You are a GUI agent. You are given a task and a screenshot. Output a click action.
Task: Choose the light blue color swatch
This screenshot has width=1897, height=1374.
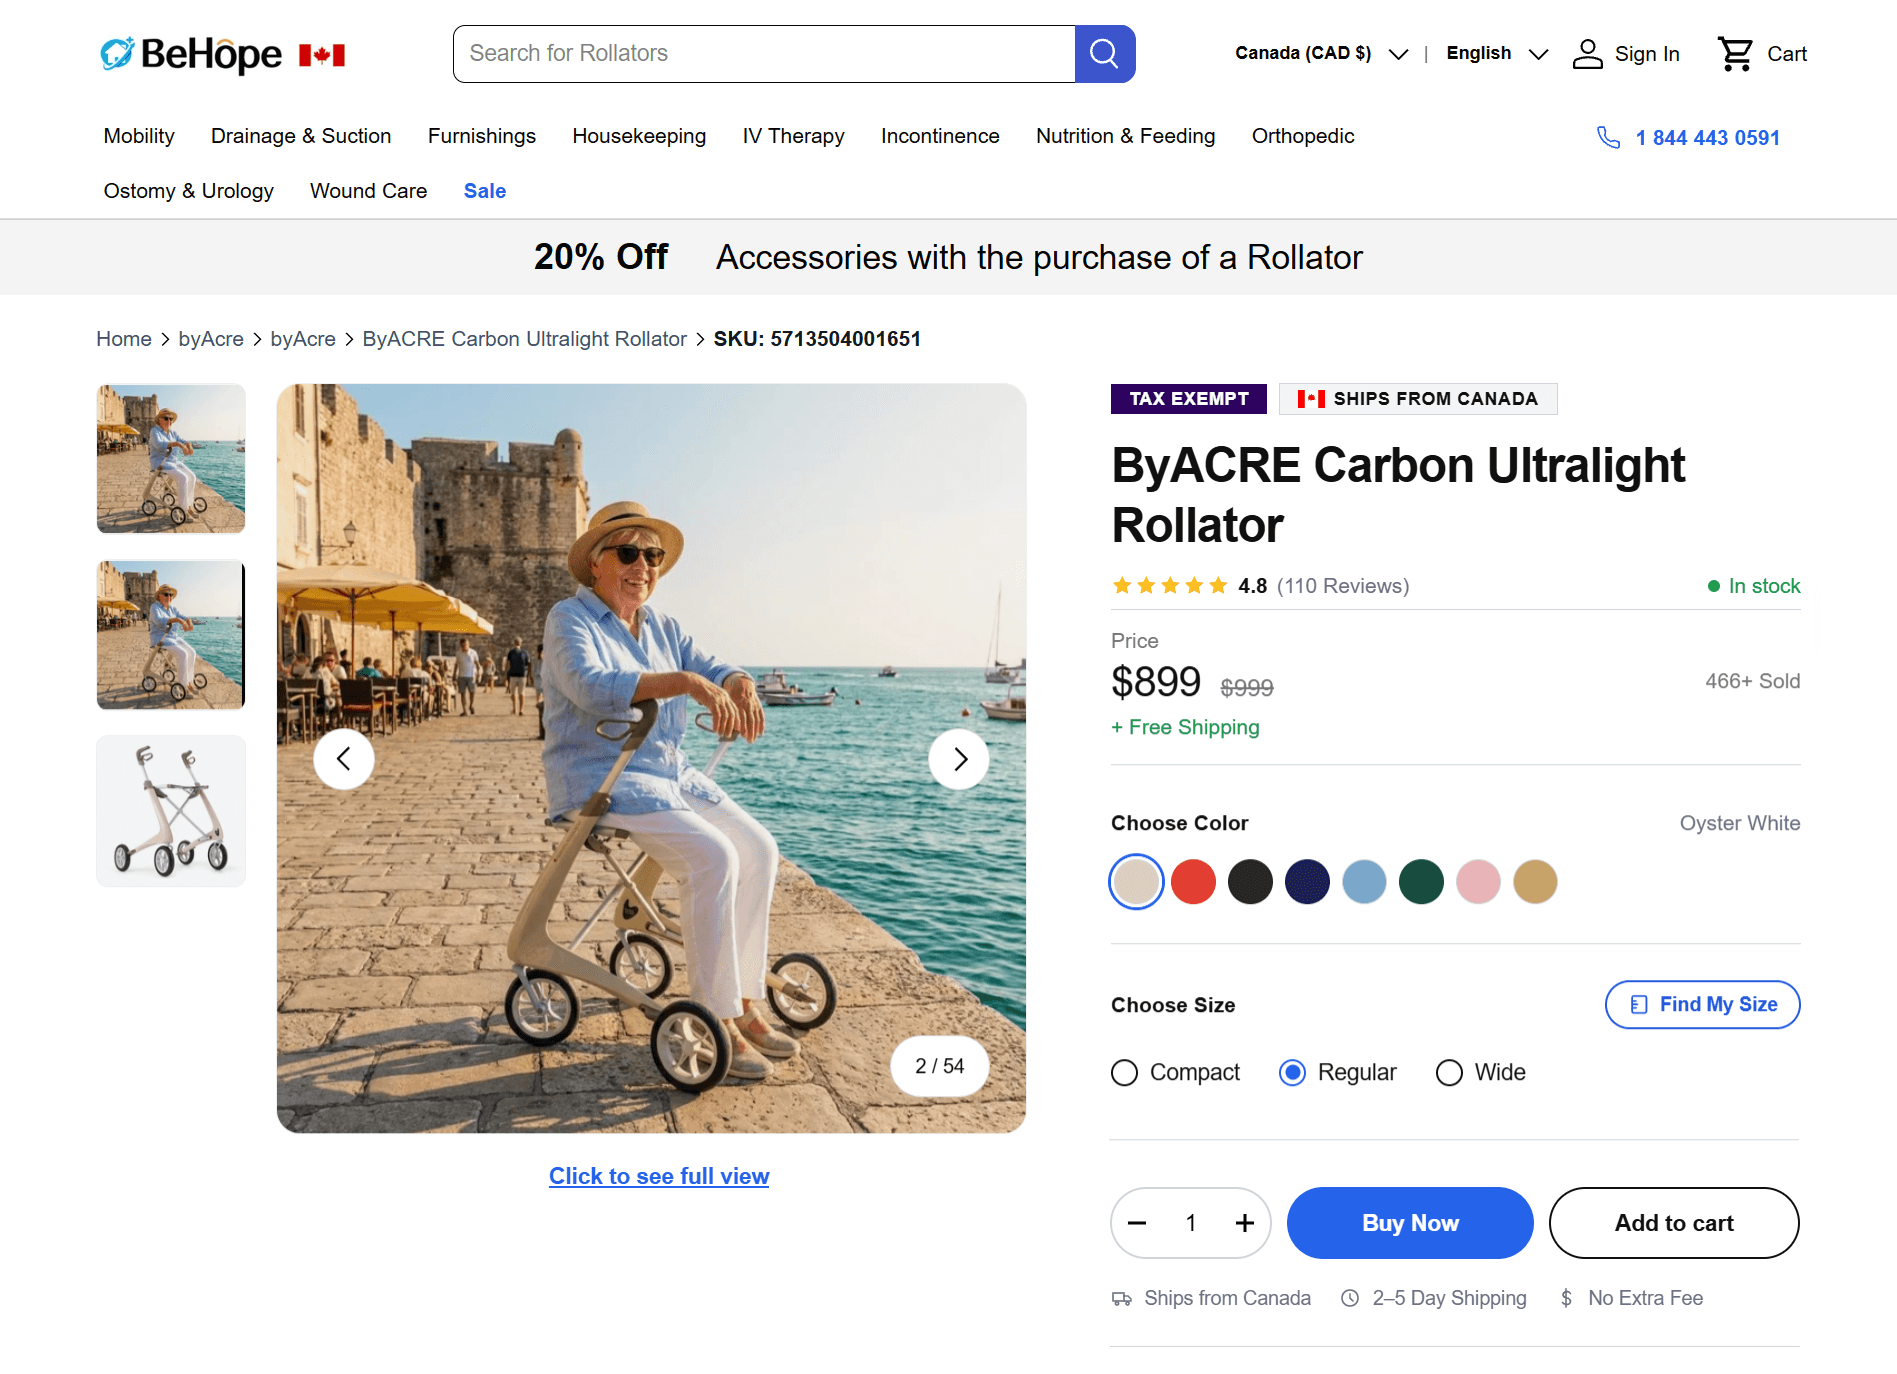click(1364, 882)
